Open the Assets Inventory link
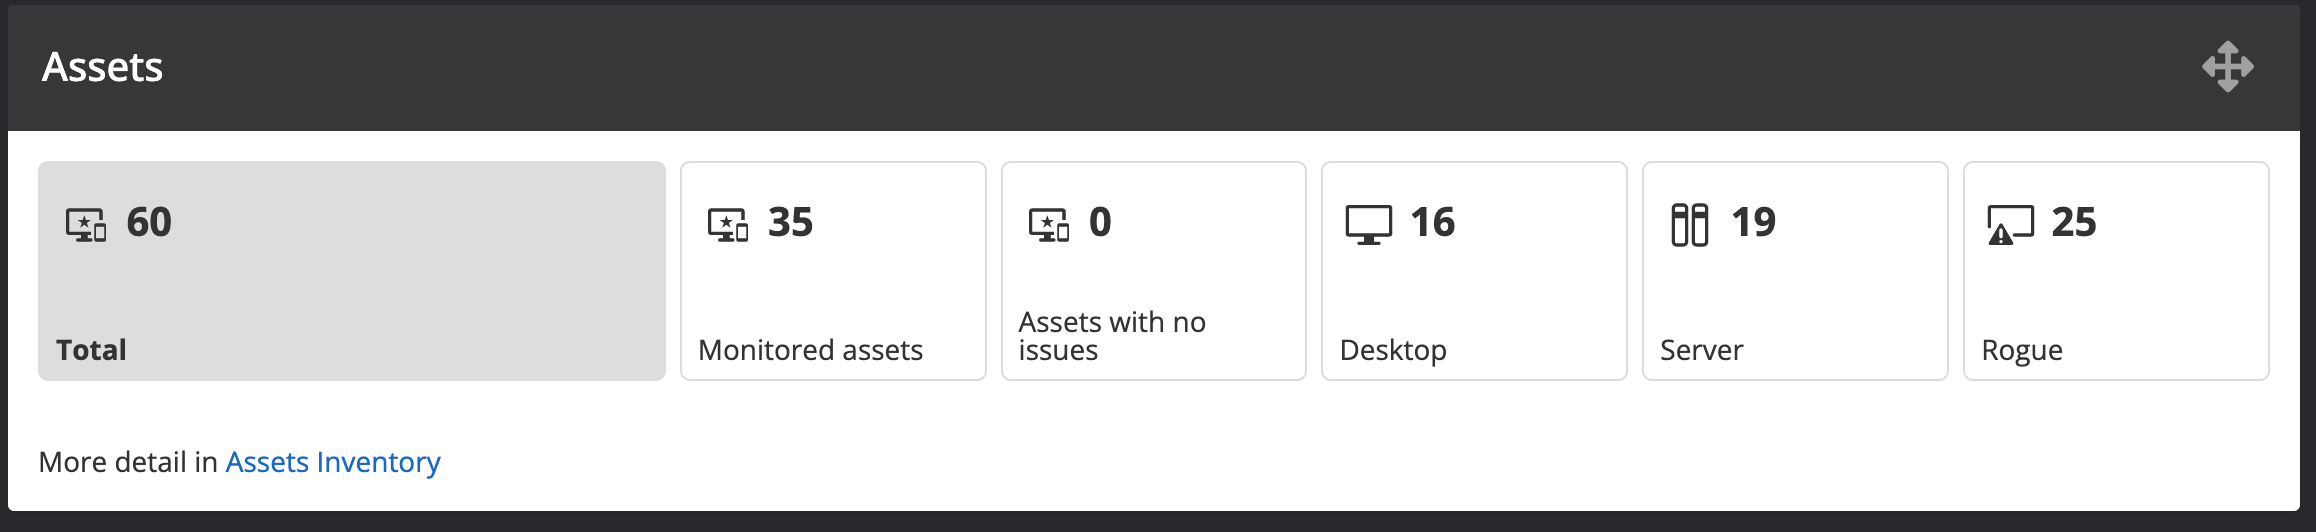The image size is (2316, 532). click(333, 462)
